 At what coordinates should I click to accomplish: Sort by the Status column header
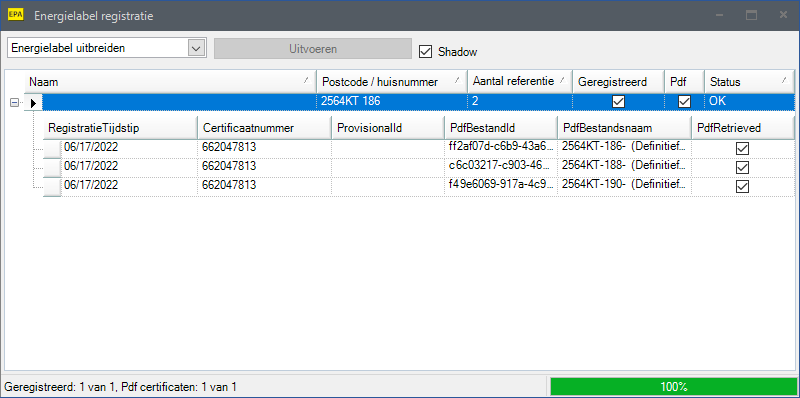pyautogui.click(x=749, y=82)
